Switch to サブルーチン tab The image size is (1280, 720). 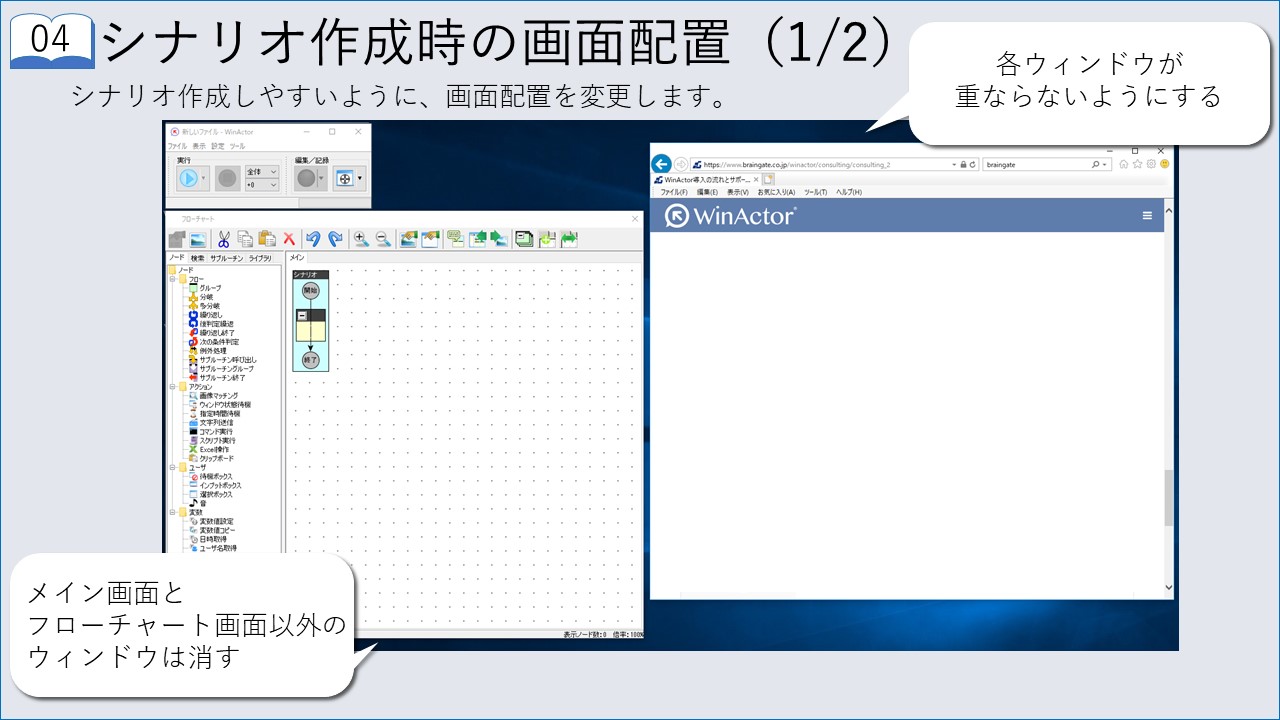point(226,258)
